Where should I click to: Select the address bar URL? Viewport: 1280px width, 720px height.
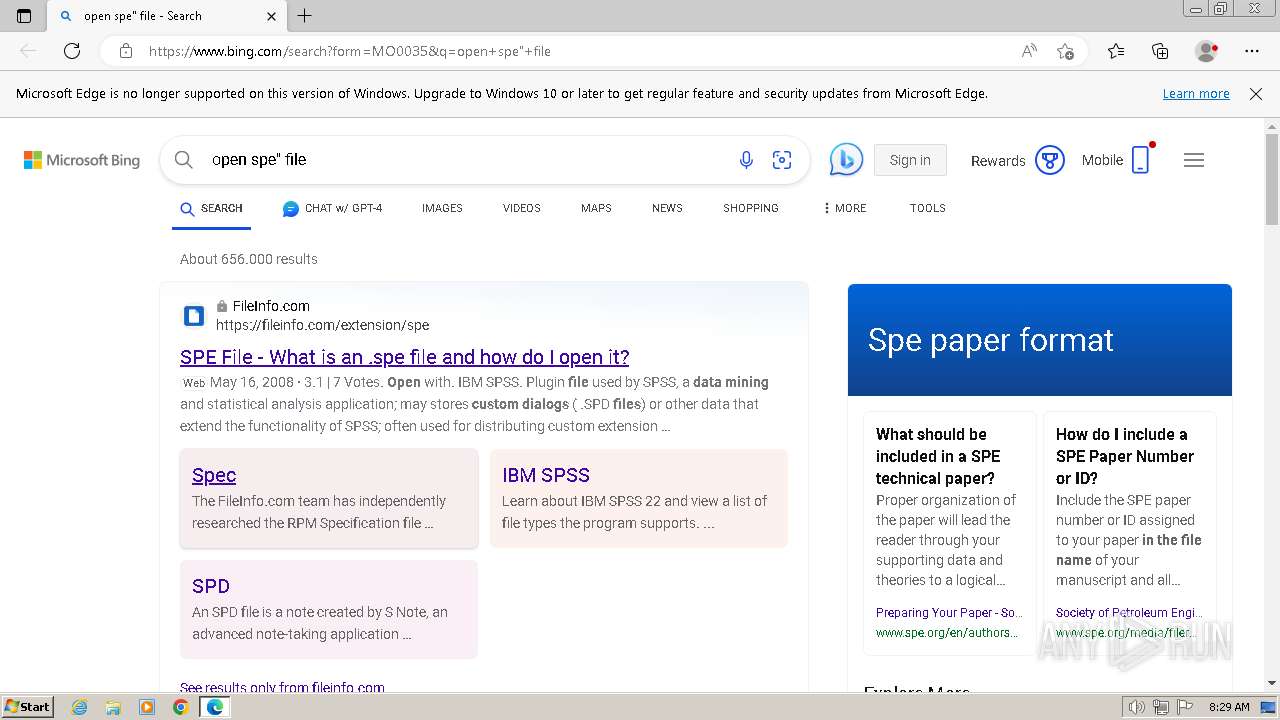pos(349,51)
